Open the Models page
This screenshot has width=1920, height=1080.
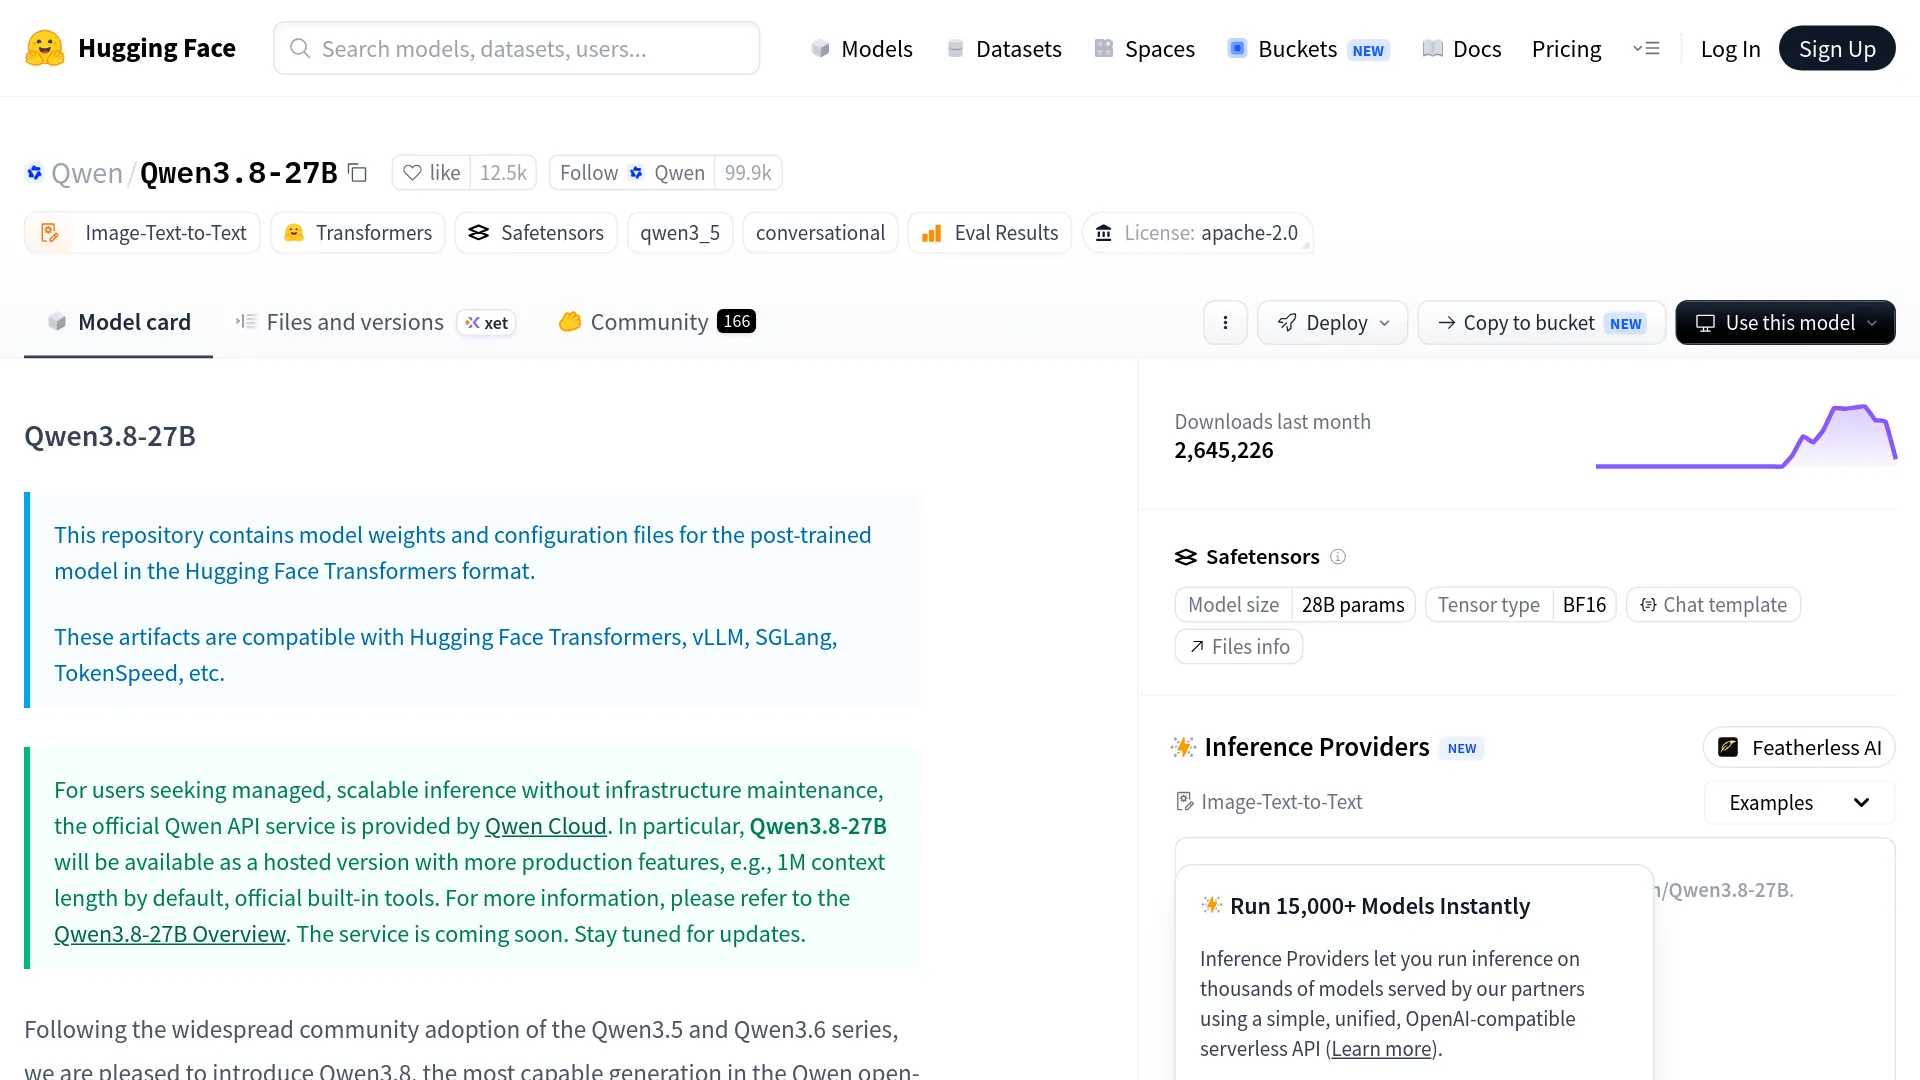[862, 48]
